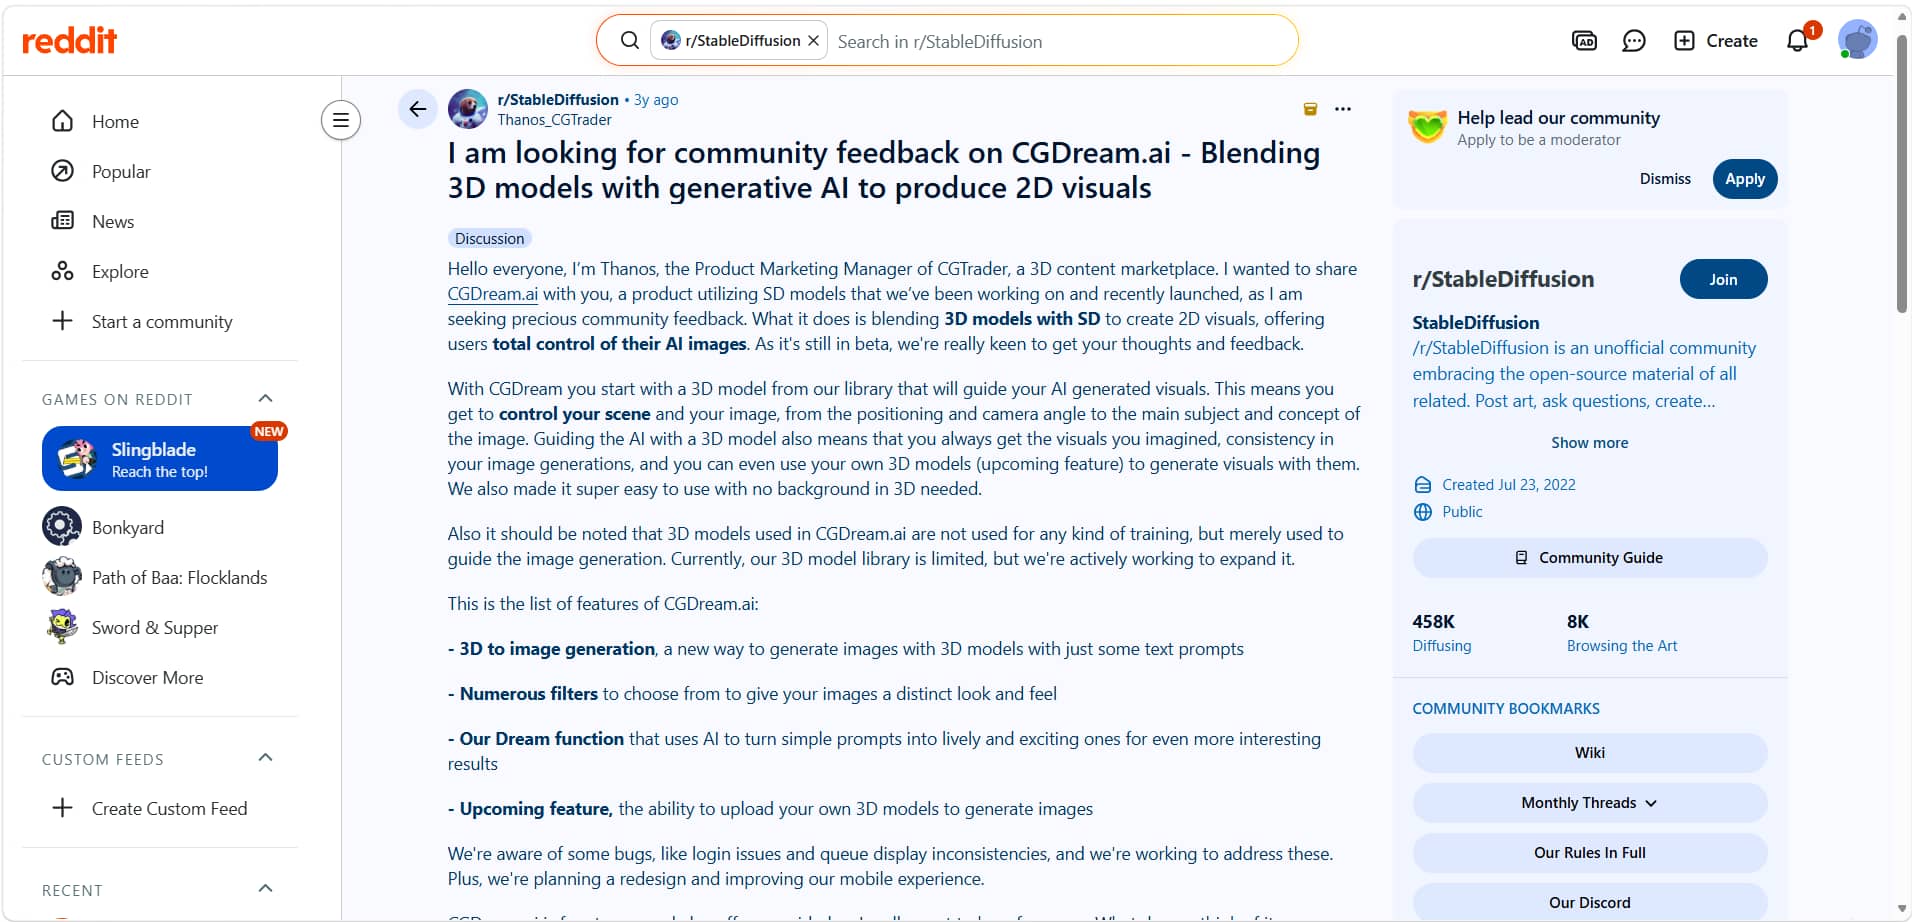
Task: Click the 458K Diffusing member count
Action: pyautogui.click(x=1442, y=633)
